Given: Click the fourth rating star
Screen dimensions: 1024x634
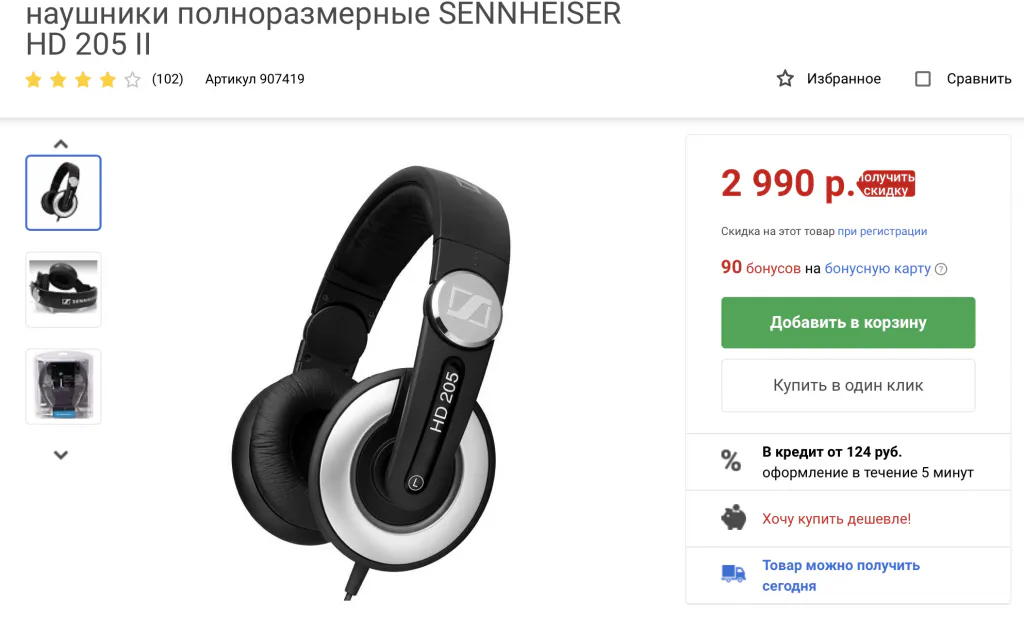Looking at the screenshot, I should tap(108, 80).
